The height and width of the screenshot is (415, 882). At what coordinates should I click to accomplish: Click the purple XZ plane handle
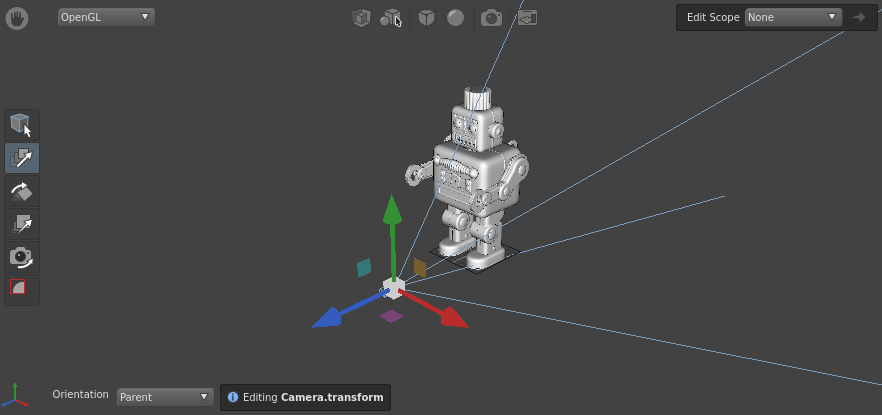coord(391,316)
